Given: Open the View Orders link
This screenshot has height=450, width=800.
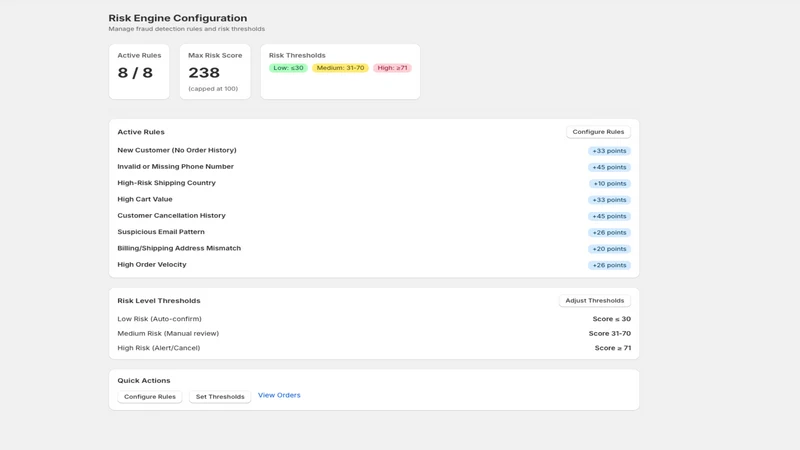Looking at the screenshot, I should point(279,395).
